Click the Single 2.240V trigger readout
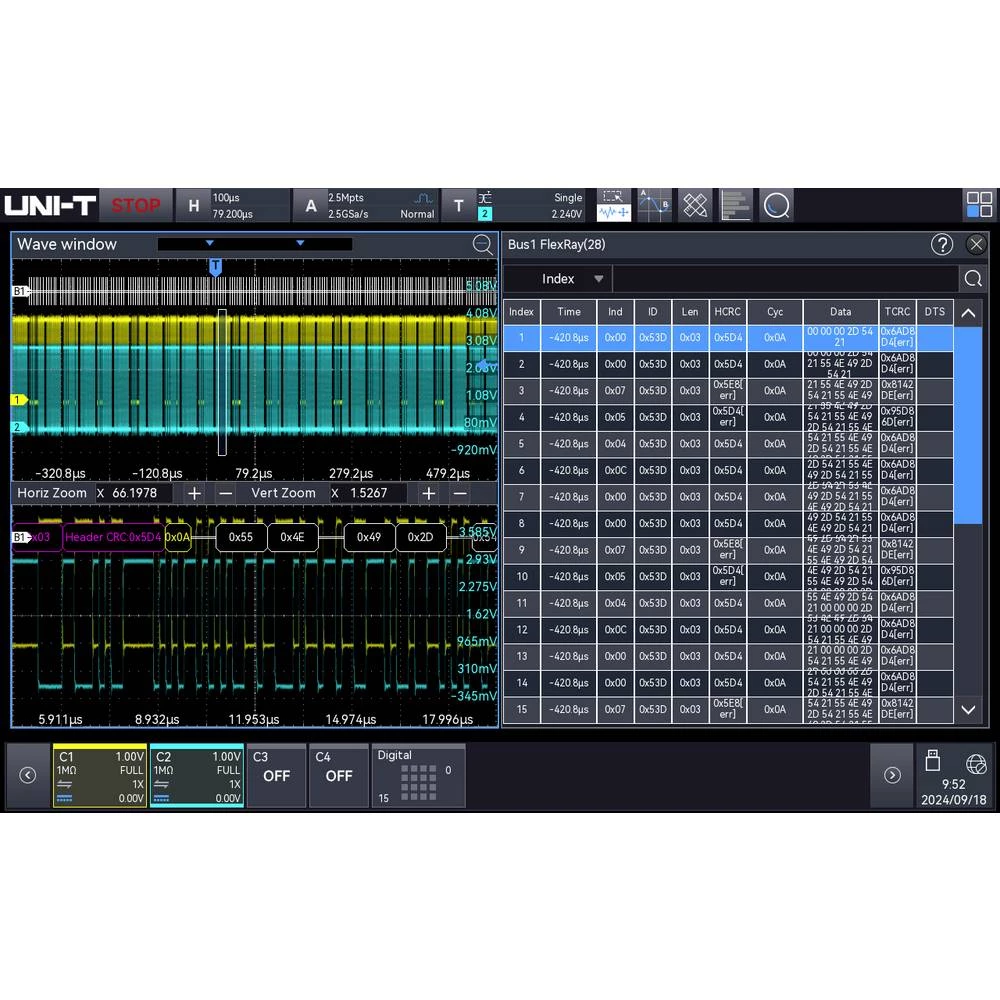 point(567,205)
